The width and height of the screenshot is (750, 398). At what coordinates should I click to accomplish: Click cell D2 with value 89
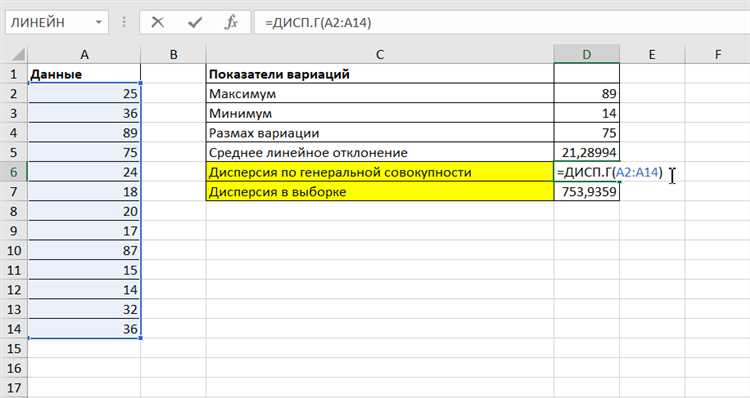click(x=586, y=94)
